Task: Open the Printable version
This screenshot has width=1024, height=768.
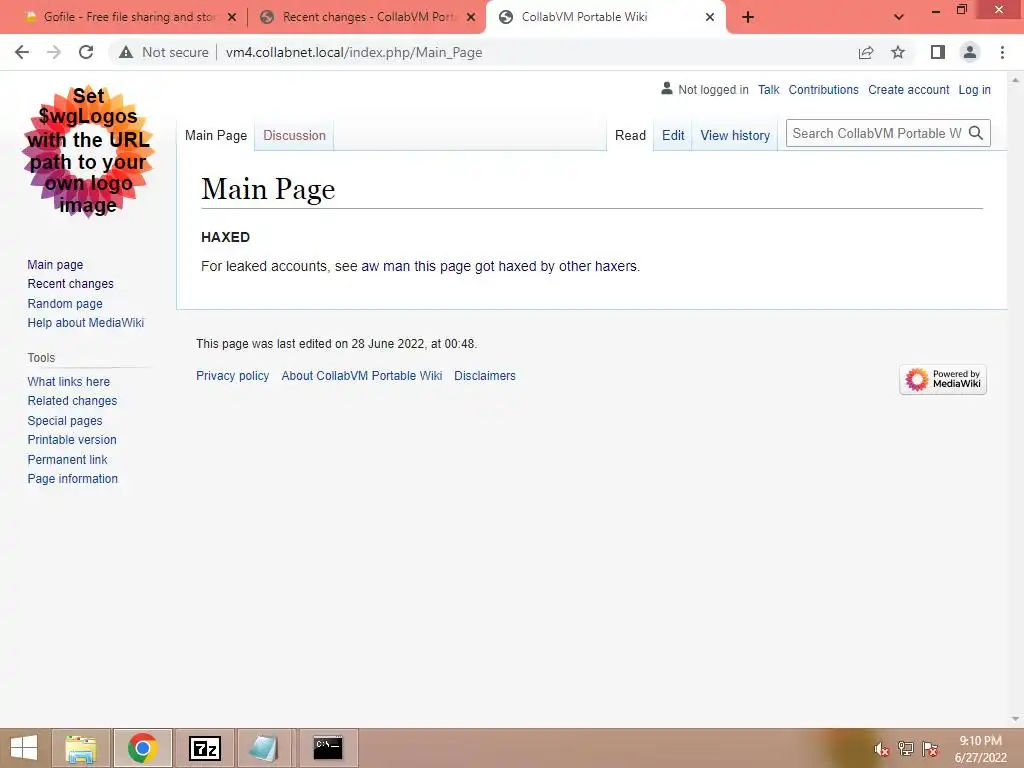Action: tap(72, 440)
